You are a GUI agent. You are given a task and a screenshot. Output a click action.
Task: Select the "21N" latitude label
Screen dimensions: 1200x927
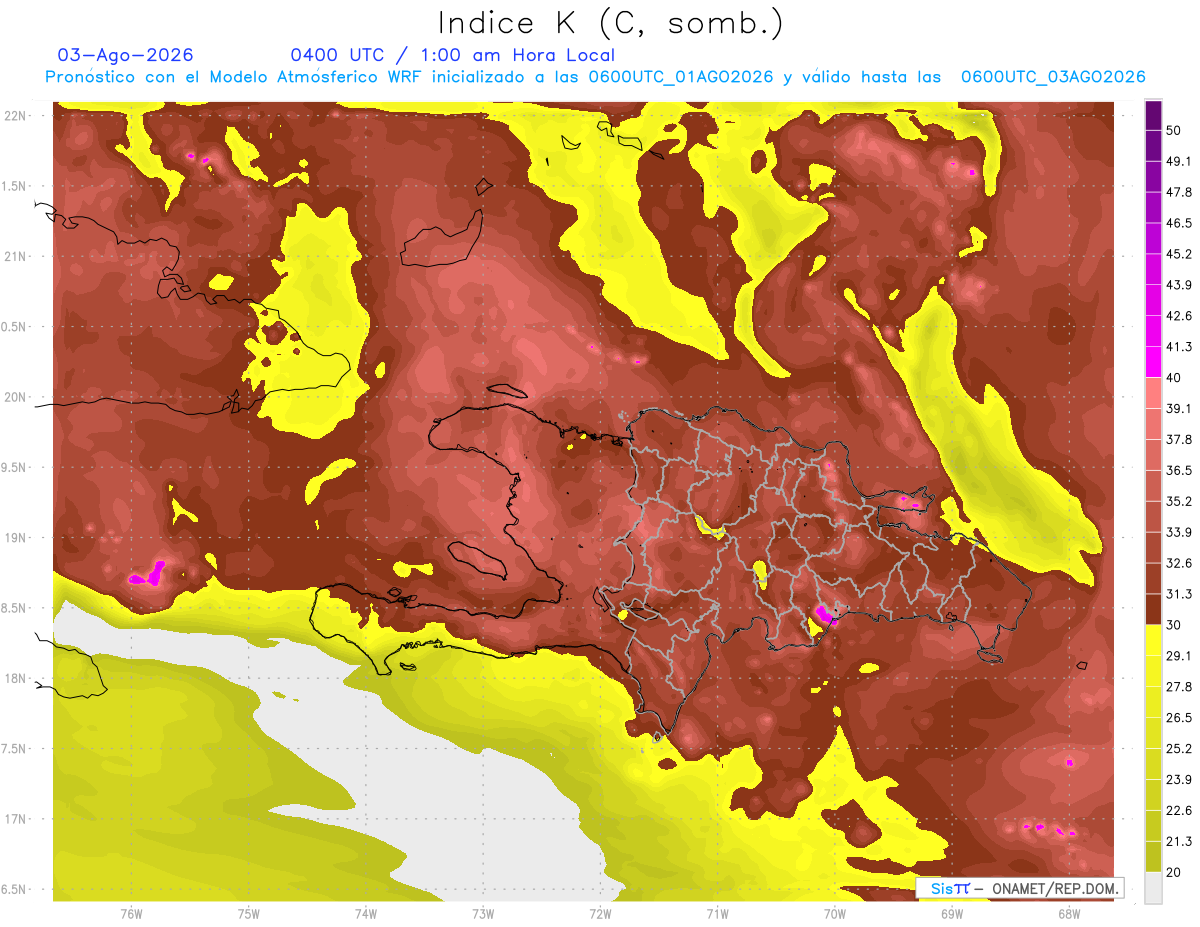pos(15,256)
